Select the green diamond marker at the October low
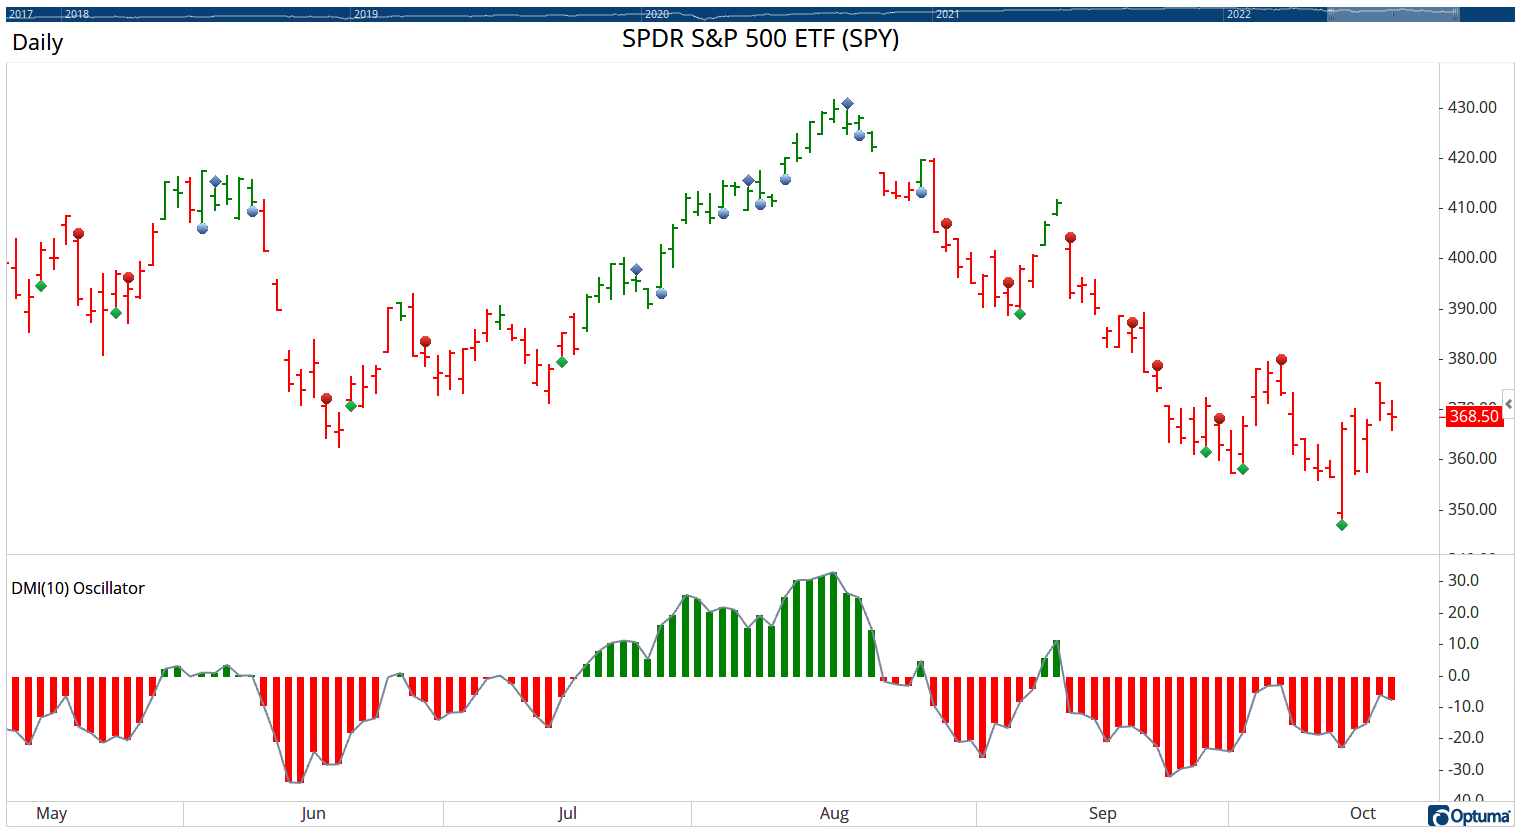1521x834 pixels. coord(1342,525)
